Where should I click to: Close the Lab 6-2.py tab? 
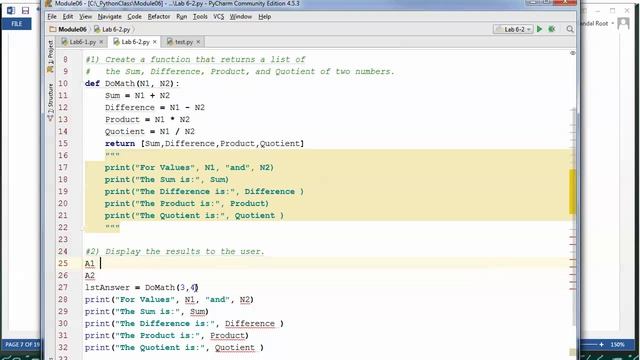(155, 42)
